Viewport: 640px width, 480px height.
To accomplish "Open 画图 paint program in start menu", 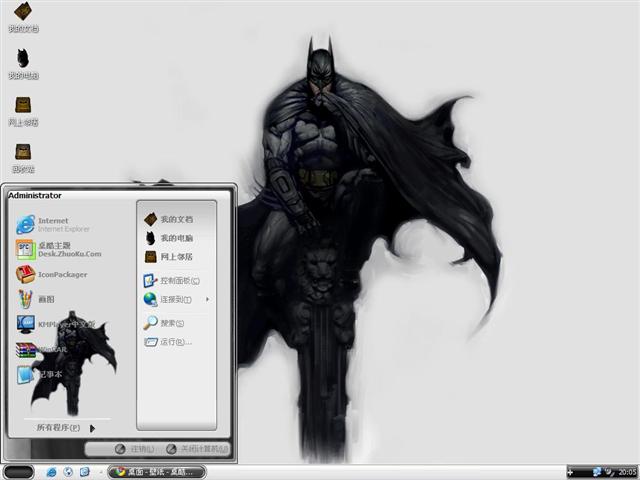I will click(x=36, y=299).
